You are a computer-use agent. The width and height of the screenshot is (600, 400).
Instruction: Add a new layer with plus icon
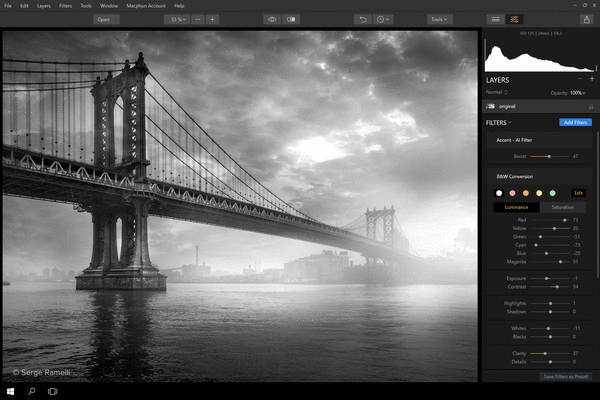point(591,79)
